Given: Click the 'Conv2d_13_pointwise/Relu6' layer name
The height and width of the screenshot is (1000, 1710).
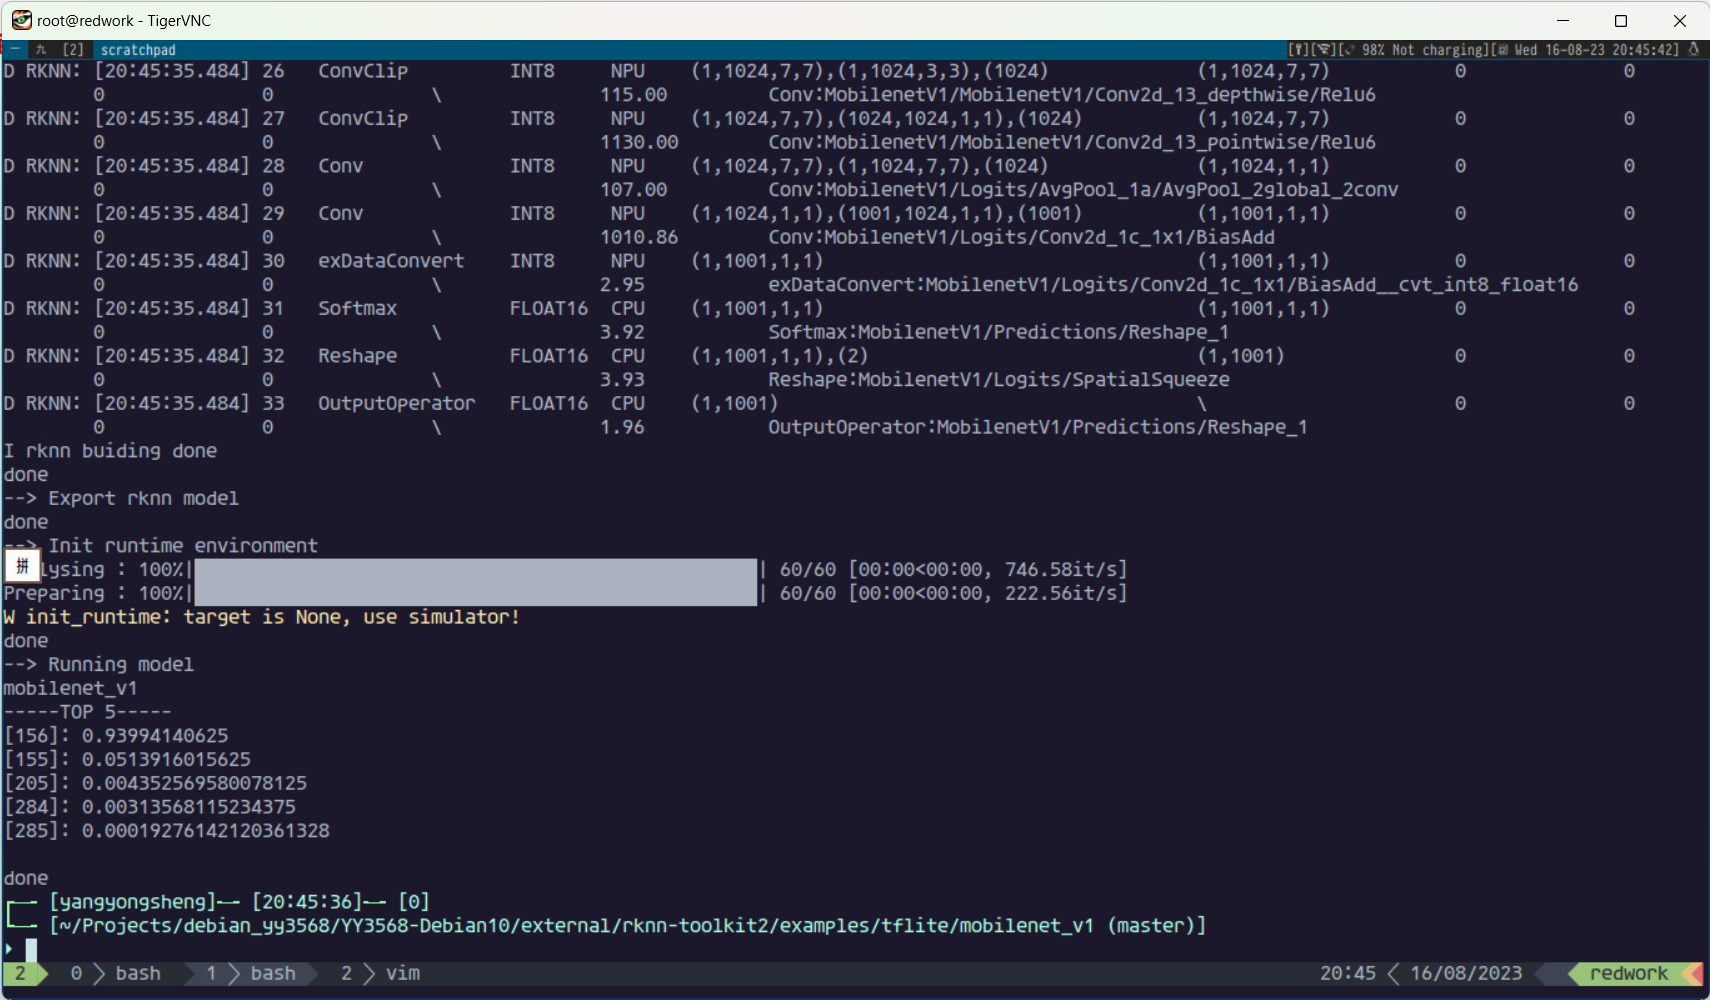Looking at the screenshot, I should pyautogui.click(x=1235, y=143).
